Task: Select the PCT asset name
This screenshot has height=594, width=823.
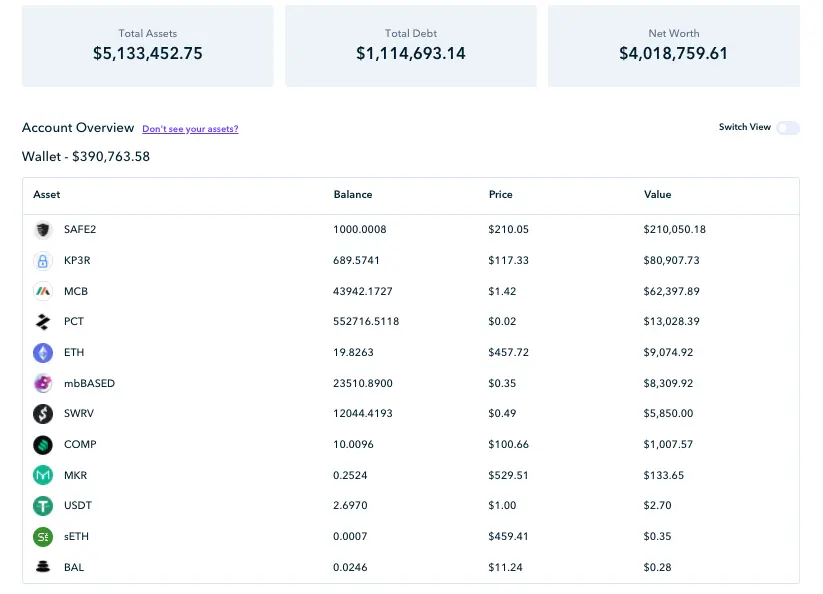Action: pos(74,321)
